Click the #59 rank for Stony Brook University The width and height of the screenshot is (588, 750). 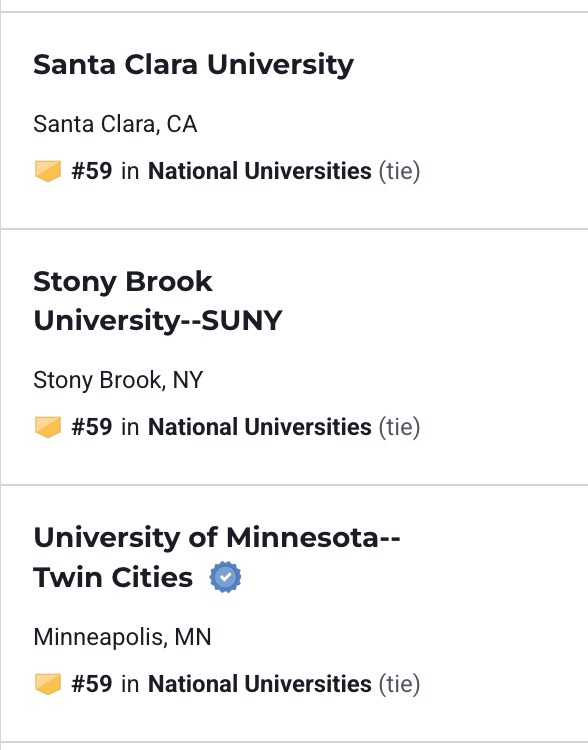click(92, 427)
